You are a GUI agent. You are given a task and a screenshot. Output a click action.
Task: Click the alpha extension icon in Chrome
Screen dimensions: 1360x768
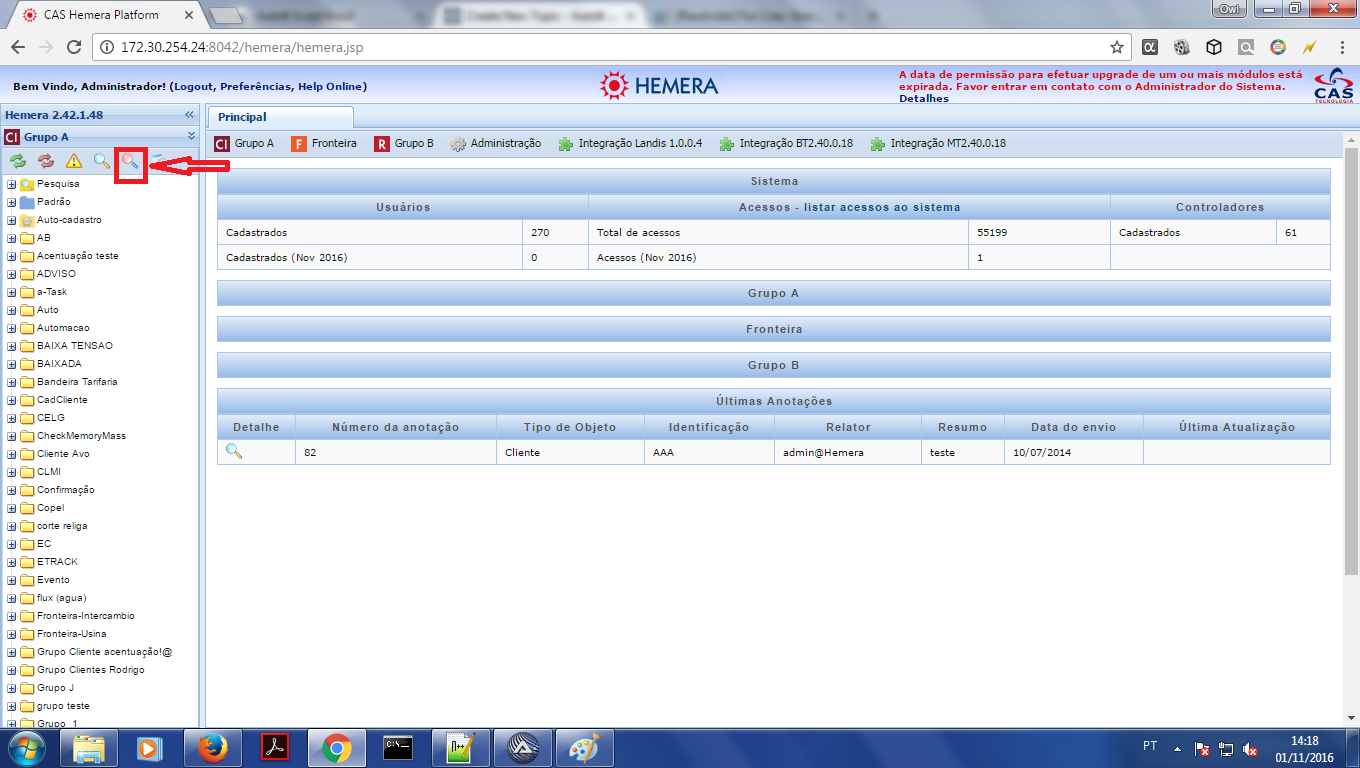click(1151, 47)
